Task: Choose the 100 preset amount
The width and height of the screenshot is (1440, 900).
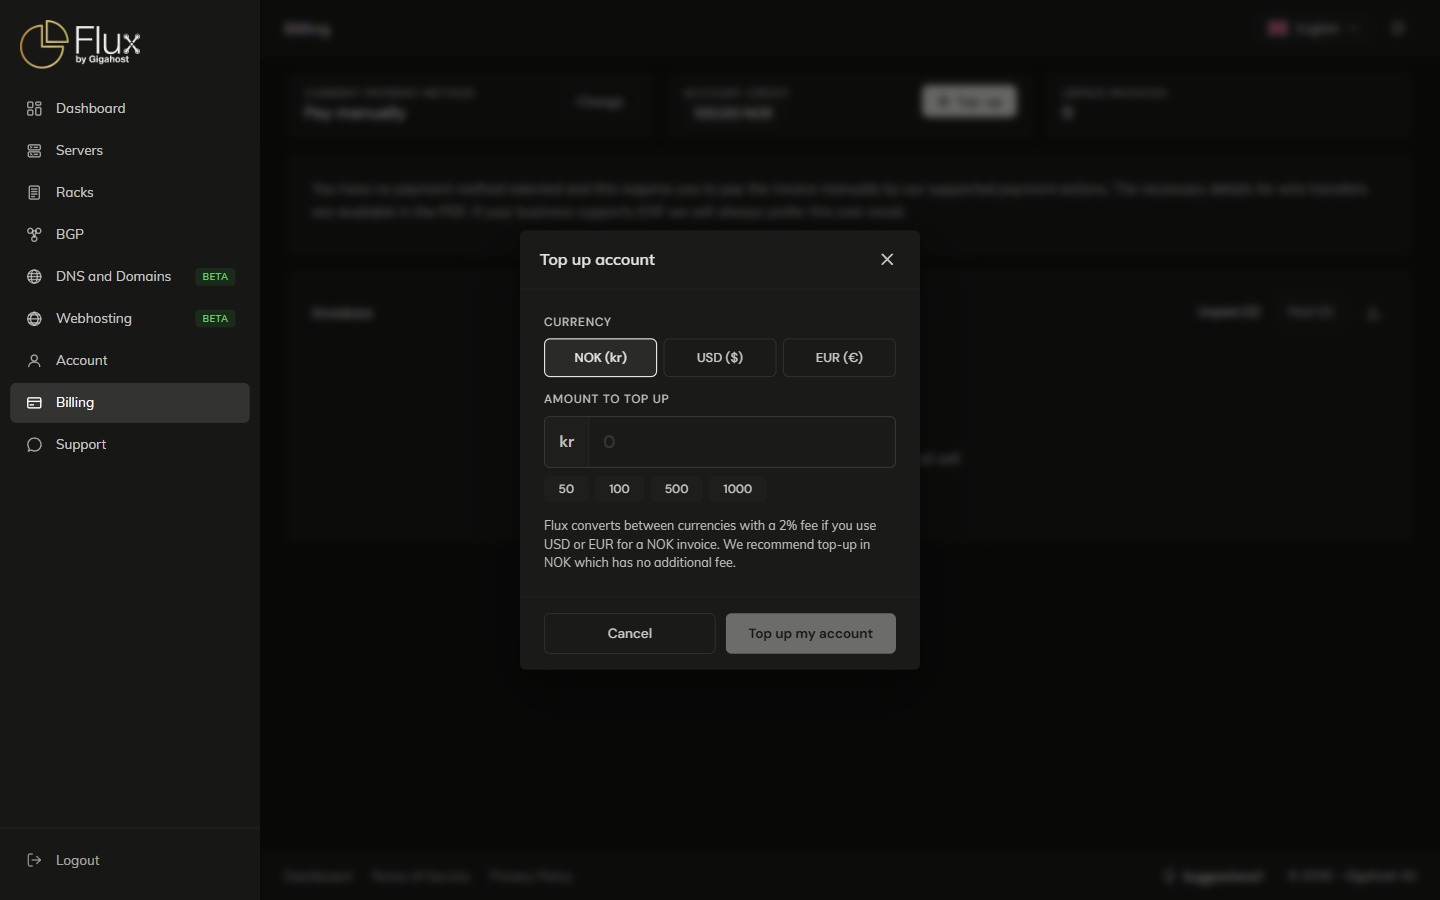Action: pos(619,489)
